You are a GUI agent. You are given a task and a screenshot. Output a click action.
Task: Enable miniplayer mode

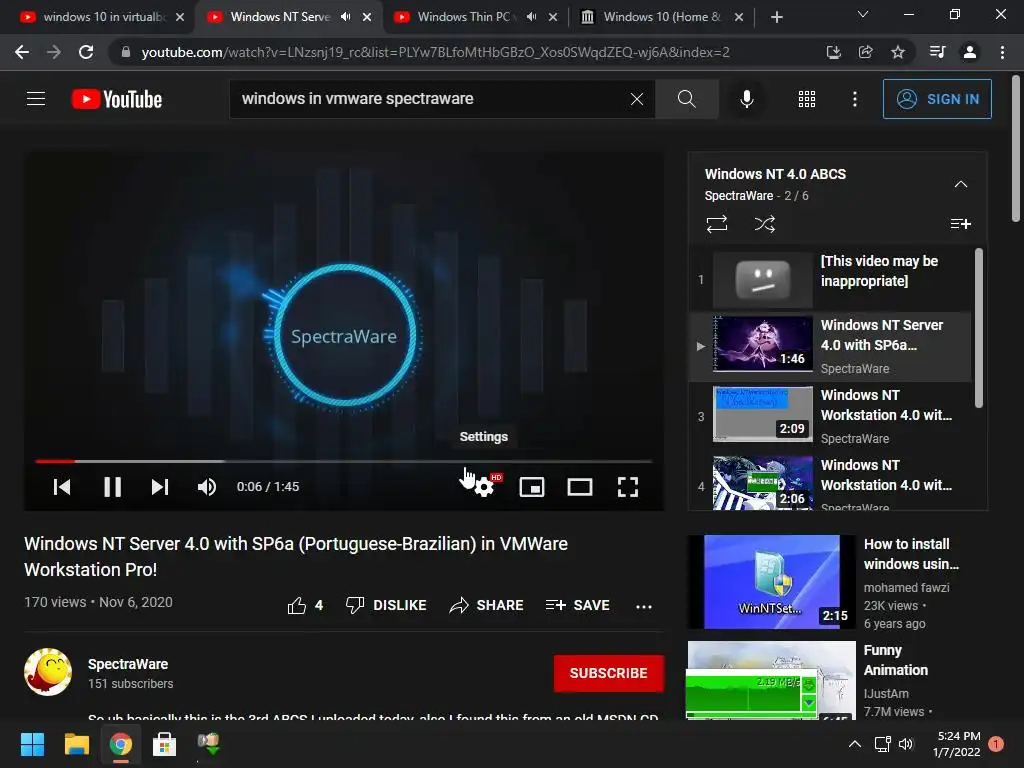[532, 487]
